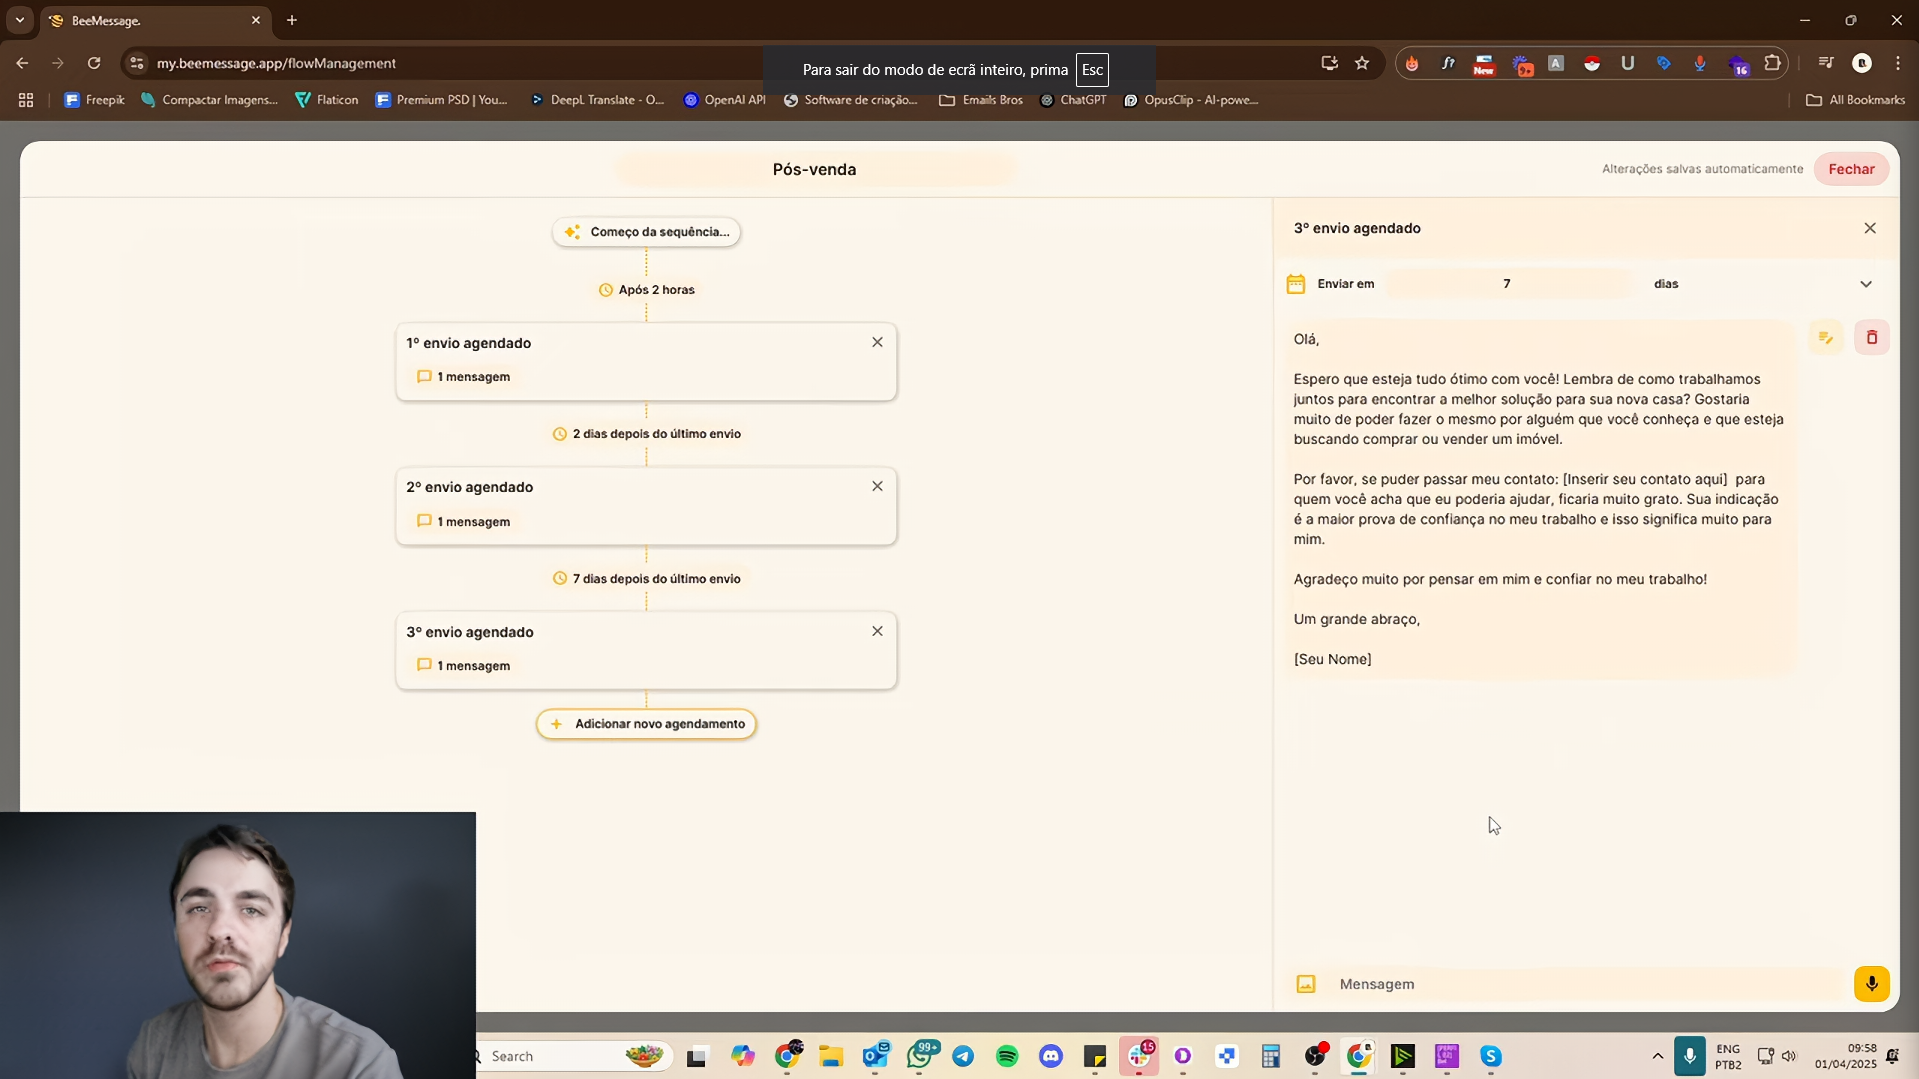Click the Enviar em days number field
Image resolution: width=1919 pixels, height=1079 pixels.
coord(1507,284)
